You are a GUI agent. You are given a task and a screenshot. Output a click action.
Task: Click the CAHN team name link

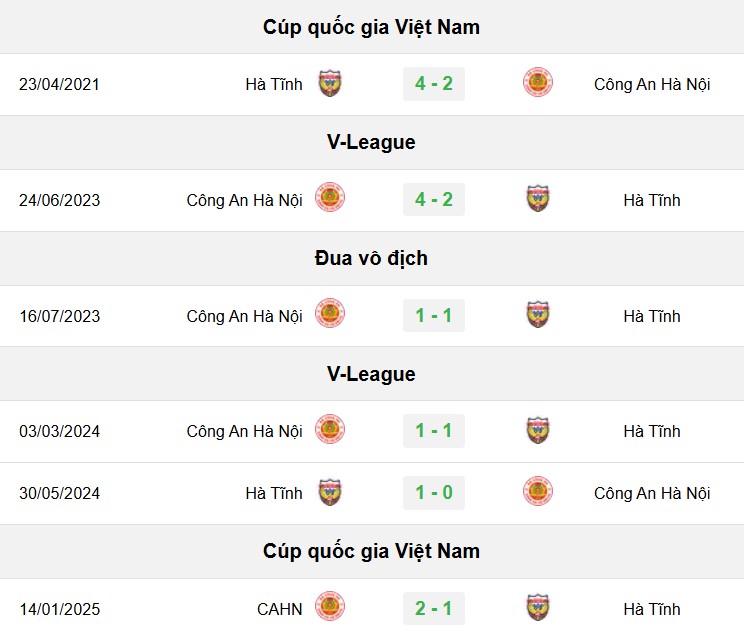pyautogui.click(x=279, y=609)
